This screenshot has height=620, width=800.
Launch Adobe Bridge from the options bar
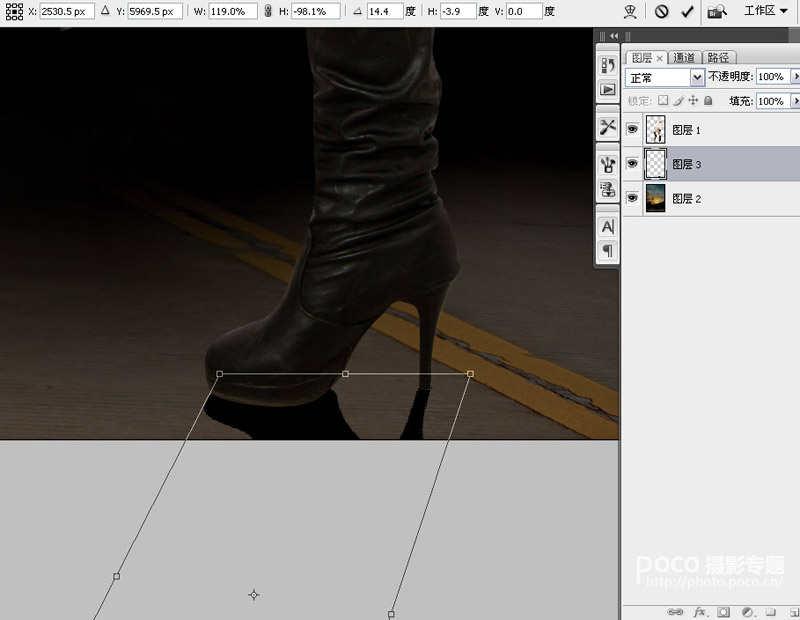[717, 12]
